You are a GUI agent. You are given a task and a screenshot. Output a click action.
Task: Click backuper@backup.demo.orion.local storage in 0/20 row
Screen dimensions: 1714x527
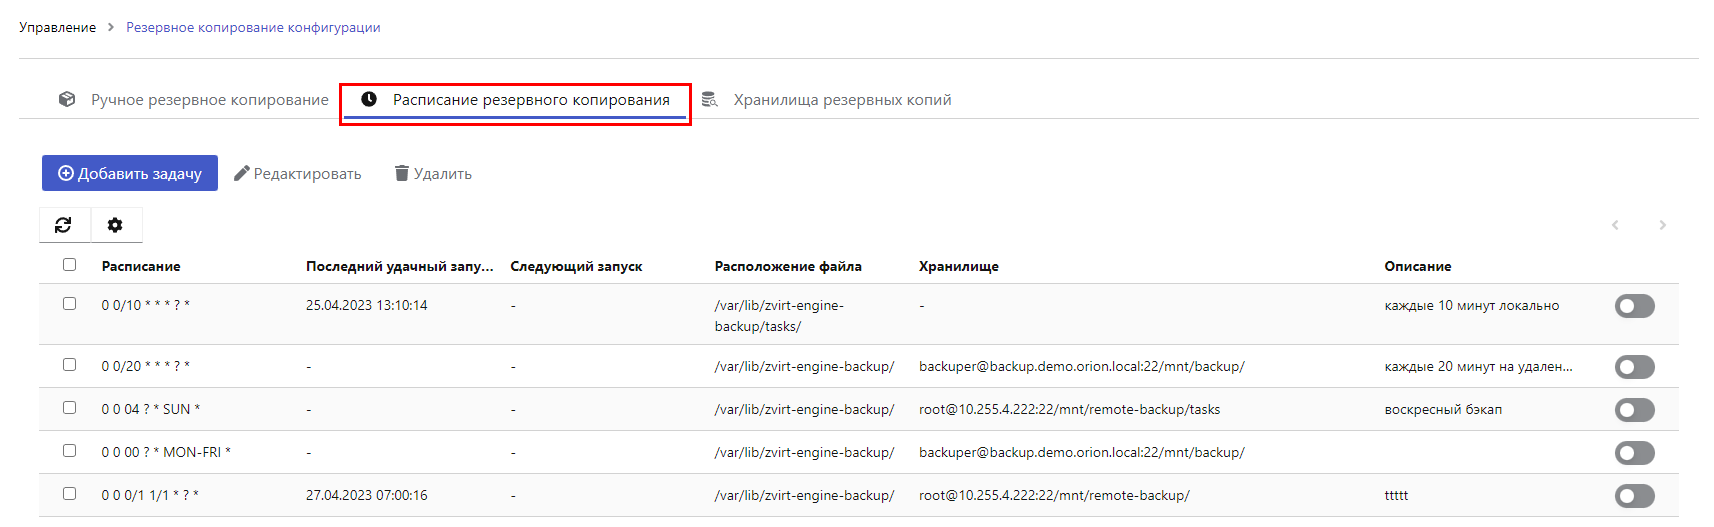(1082, 367)
